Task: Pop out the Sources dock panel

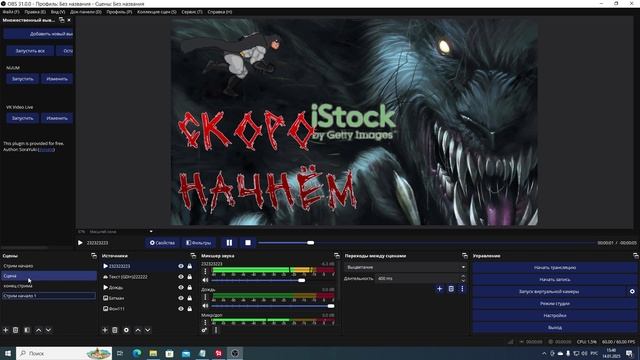Action: [193, 256]
